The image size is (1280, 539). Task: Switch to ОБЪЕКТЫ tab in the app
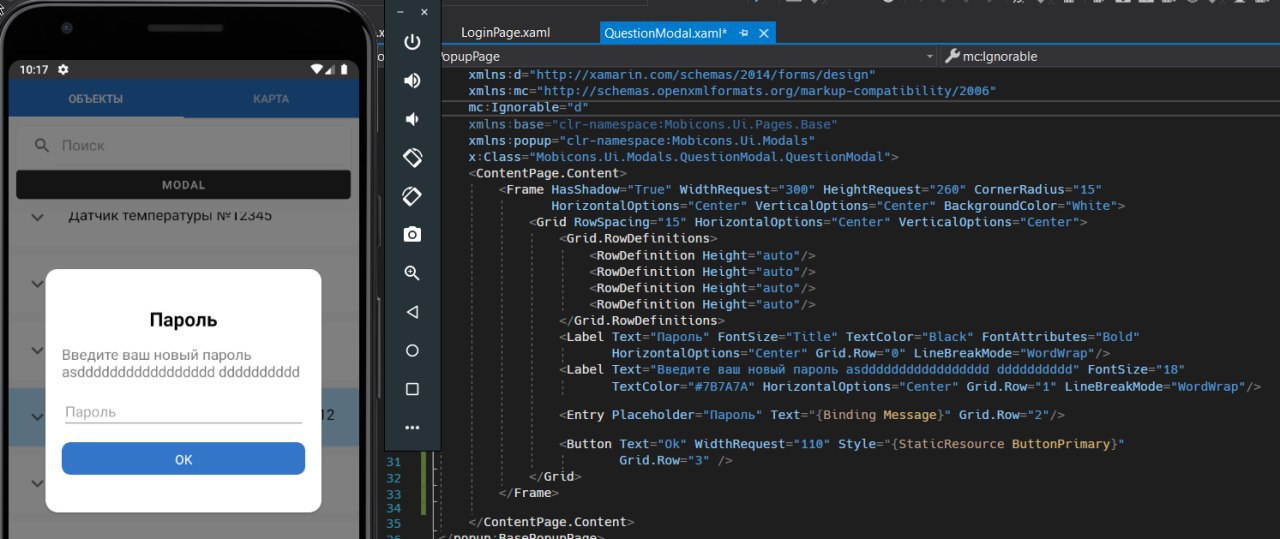96,99
